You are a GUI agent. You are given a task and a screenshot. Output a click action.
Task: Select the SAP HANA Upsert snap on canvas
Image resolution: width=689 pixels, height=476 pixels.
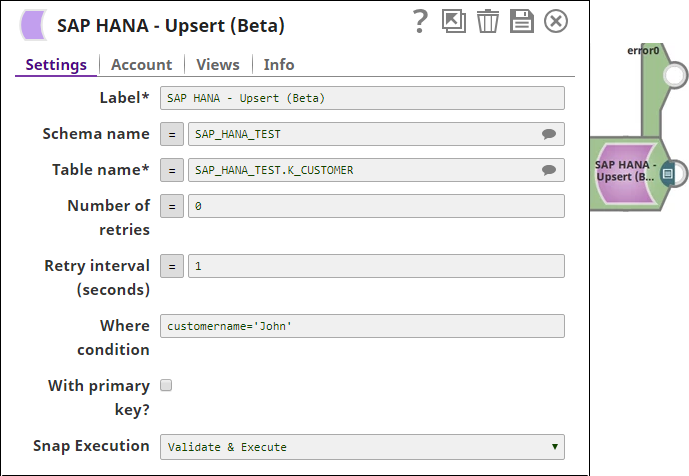point(624,173)
